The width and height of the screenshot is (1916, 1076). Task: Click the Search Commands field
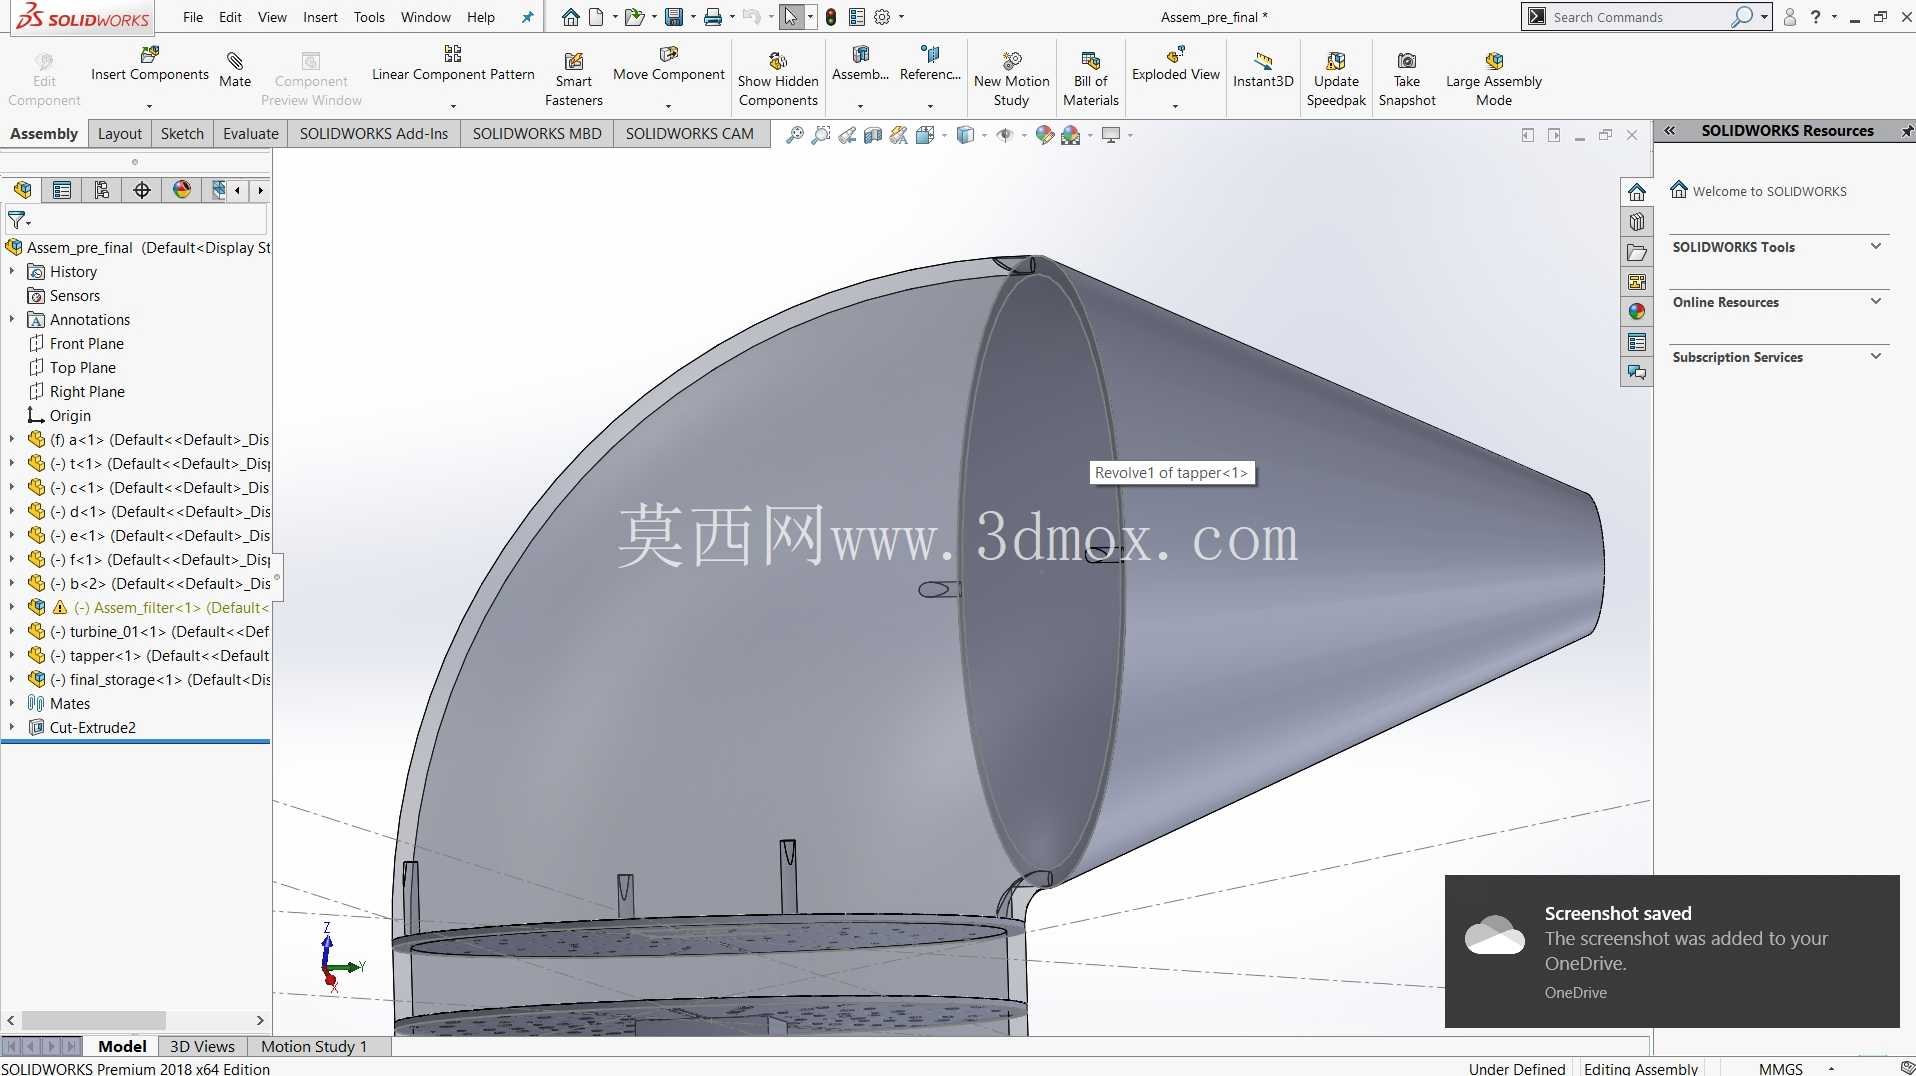pyautogui.click(x=1640, y=17)
